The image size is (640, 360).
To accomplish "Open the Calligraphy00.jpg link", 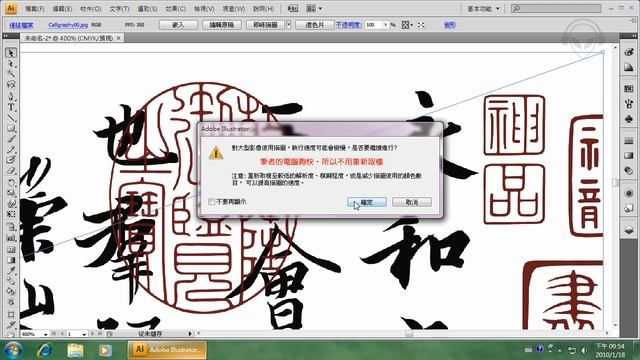I will 68,25.
